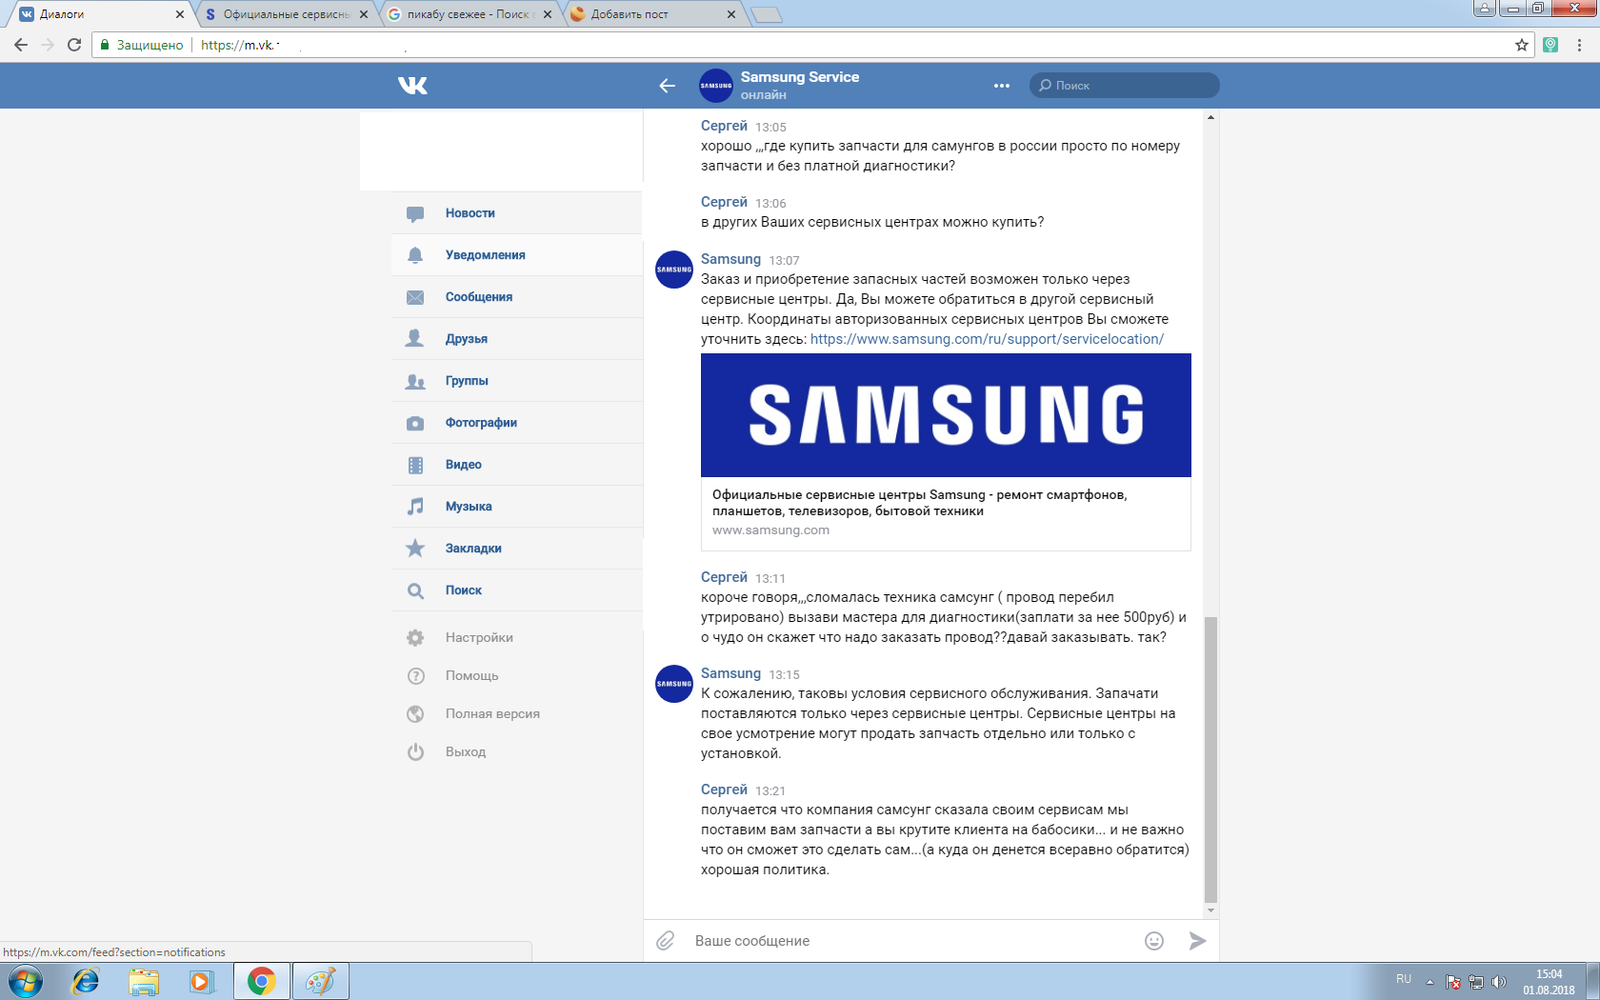Click Samsung avatar on 13:07 message
This screenshot has width=1600, height=1000.
point(674,270)
